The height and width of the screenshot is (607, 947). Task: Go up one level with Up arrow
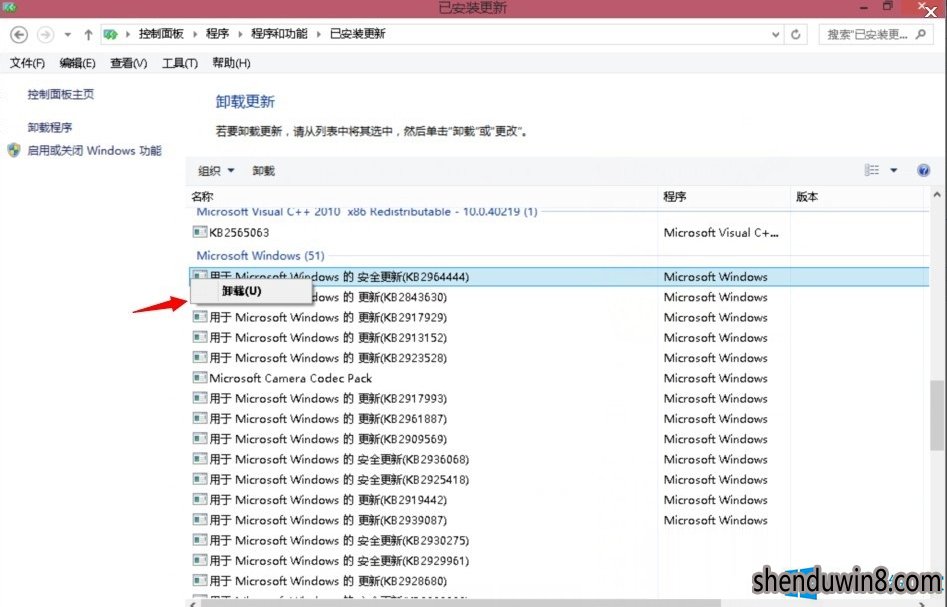(88, 34)
